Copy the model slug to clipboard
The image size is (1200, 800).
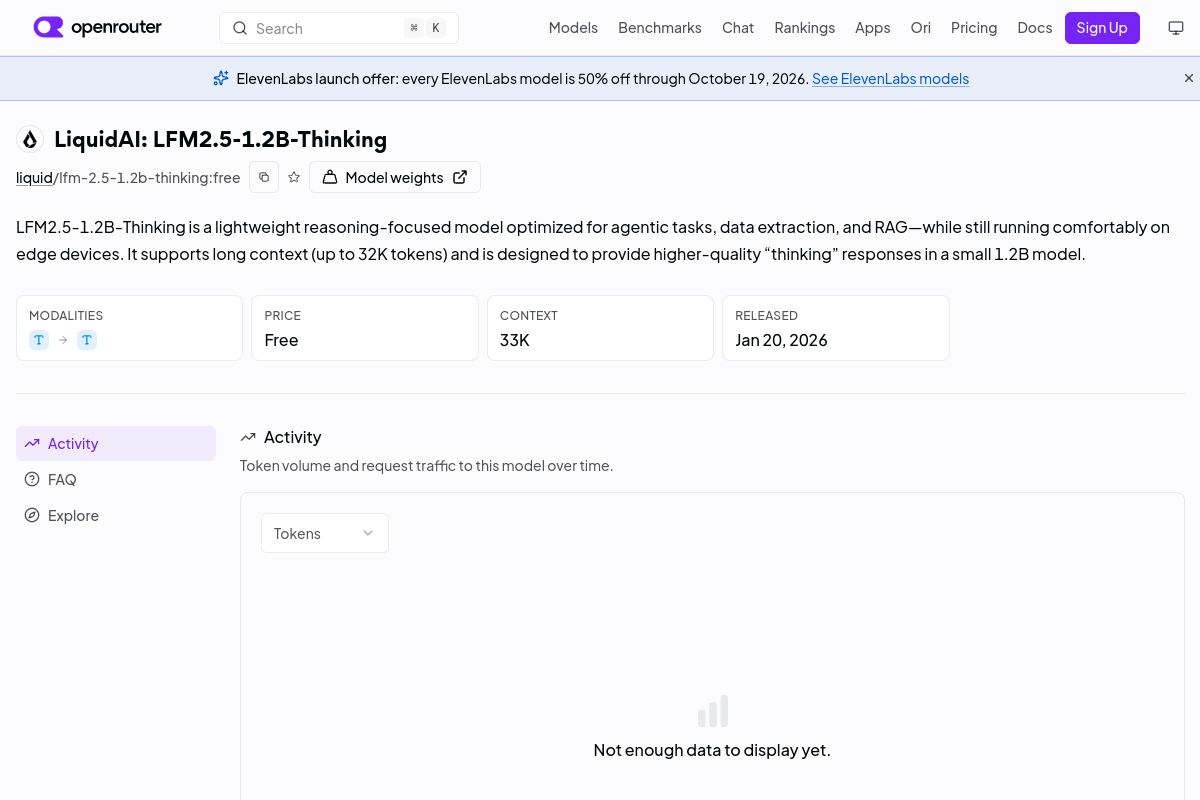coord(264,177)
